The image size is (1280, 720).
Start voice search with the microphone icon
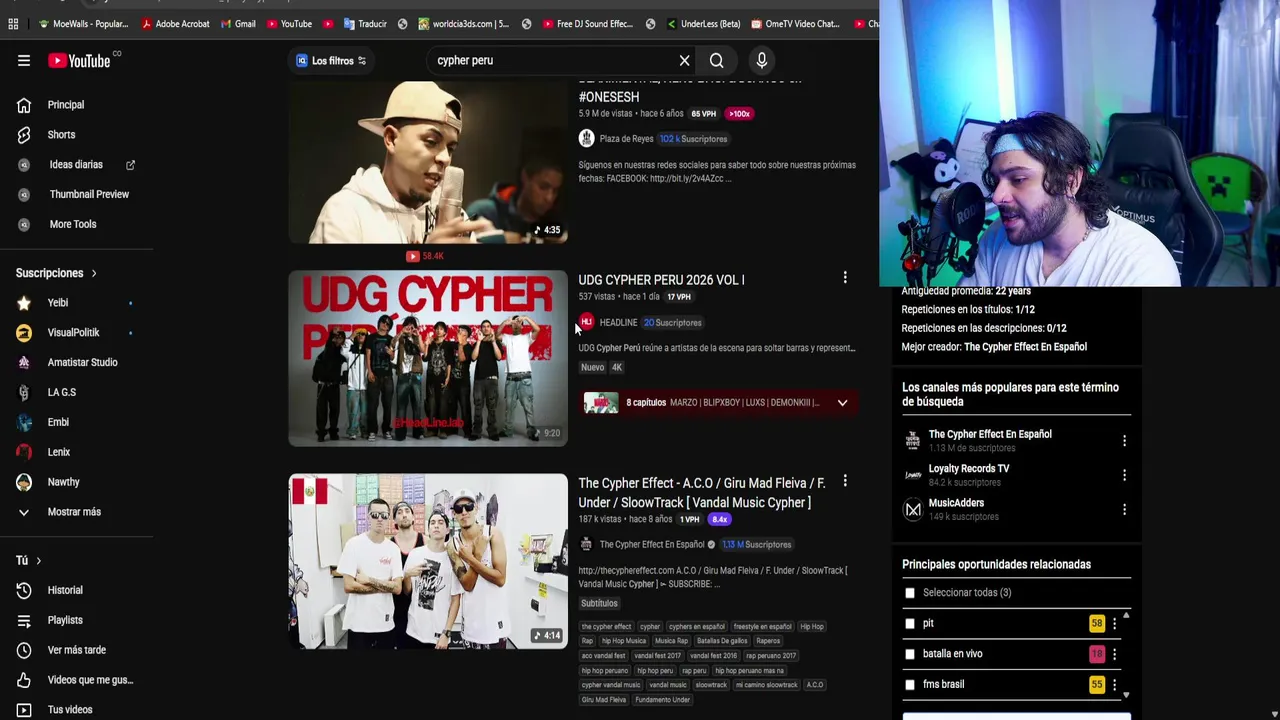[x=762, y=61]
